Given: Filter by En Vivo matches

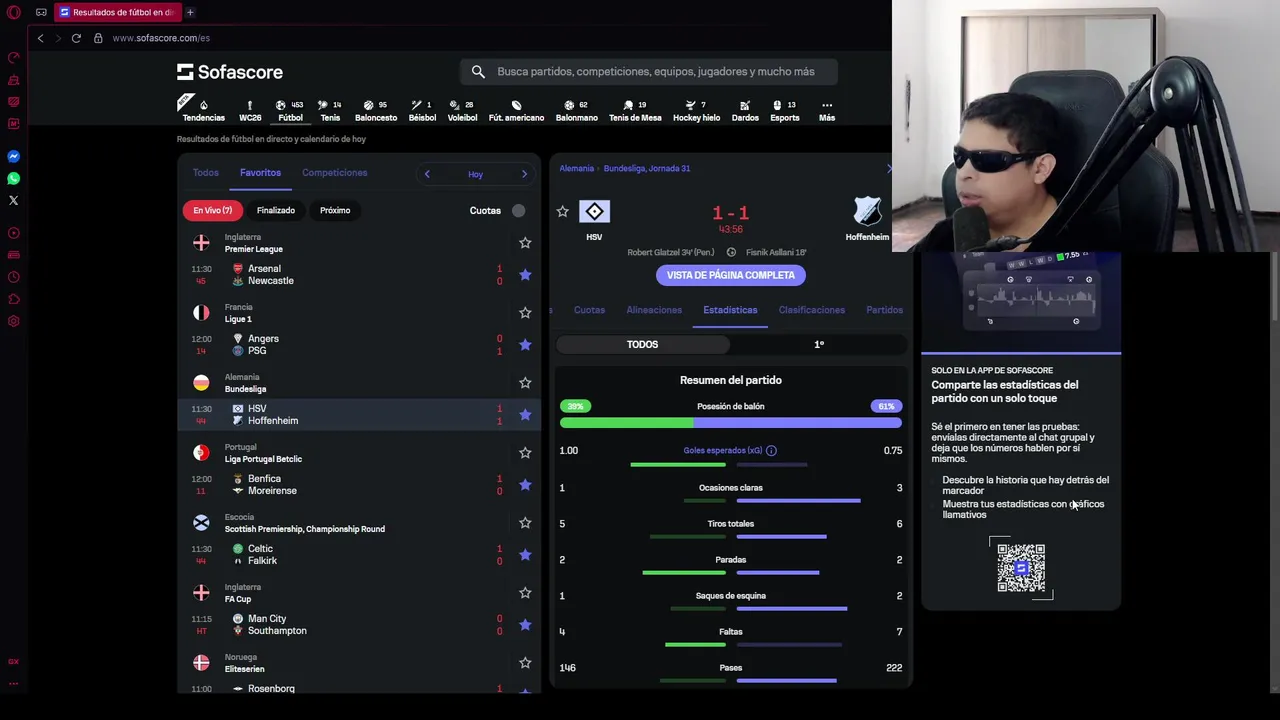Looking at the screenshot, I should point(213,210).
